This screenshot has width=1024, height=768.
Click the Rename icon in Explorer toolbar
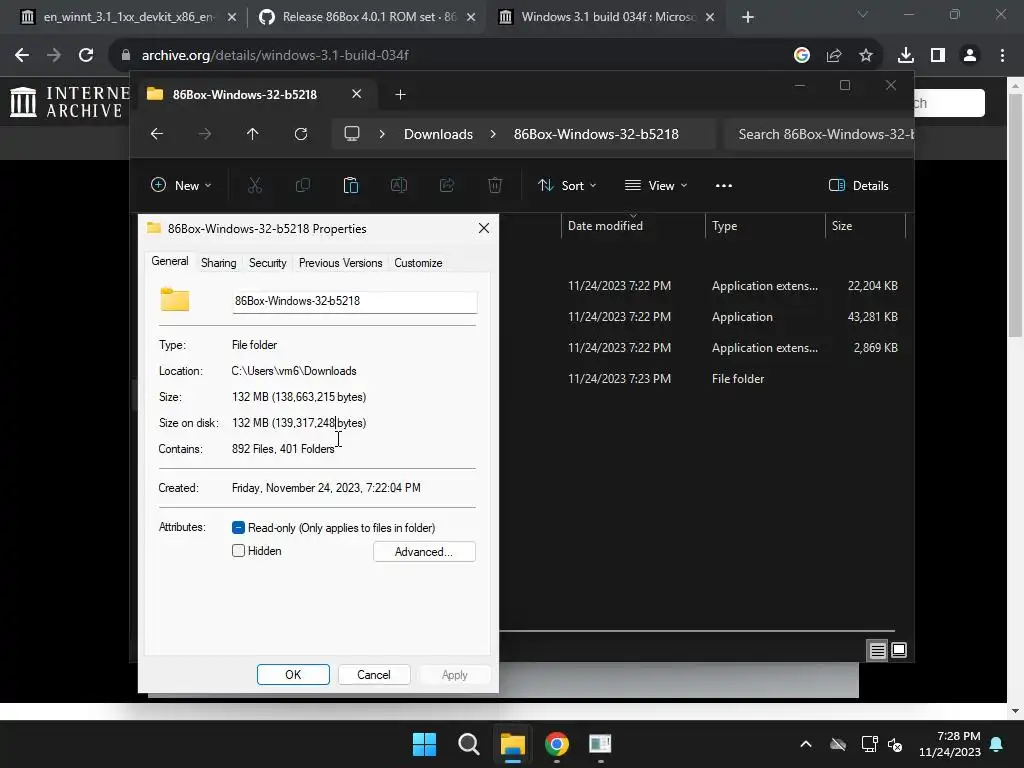coord(399,185)
